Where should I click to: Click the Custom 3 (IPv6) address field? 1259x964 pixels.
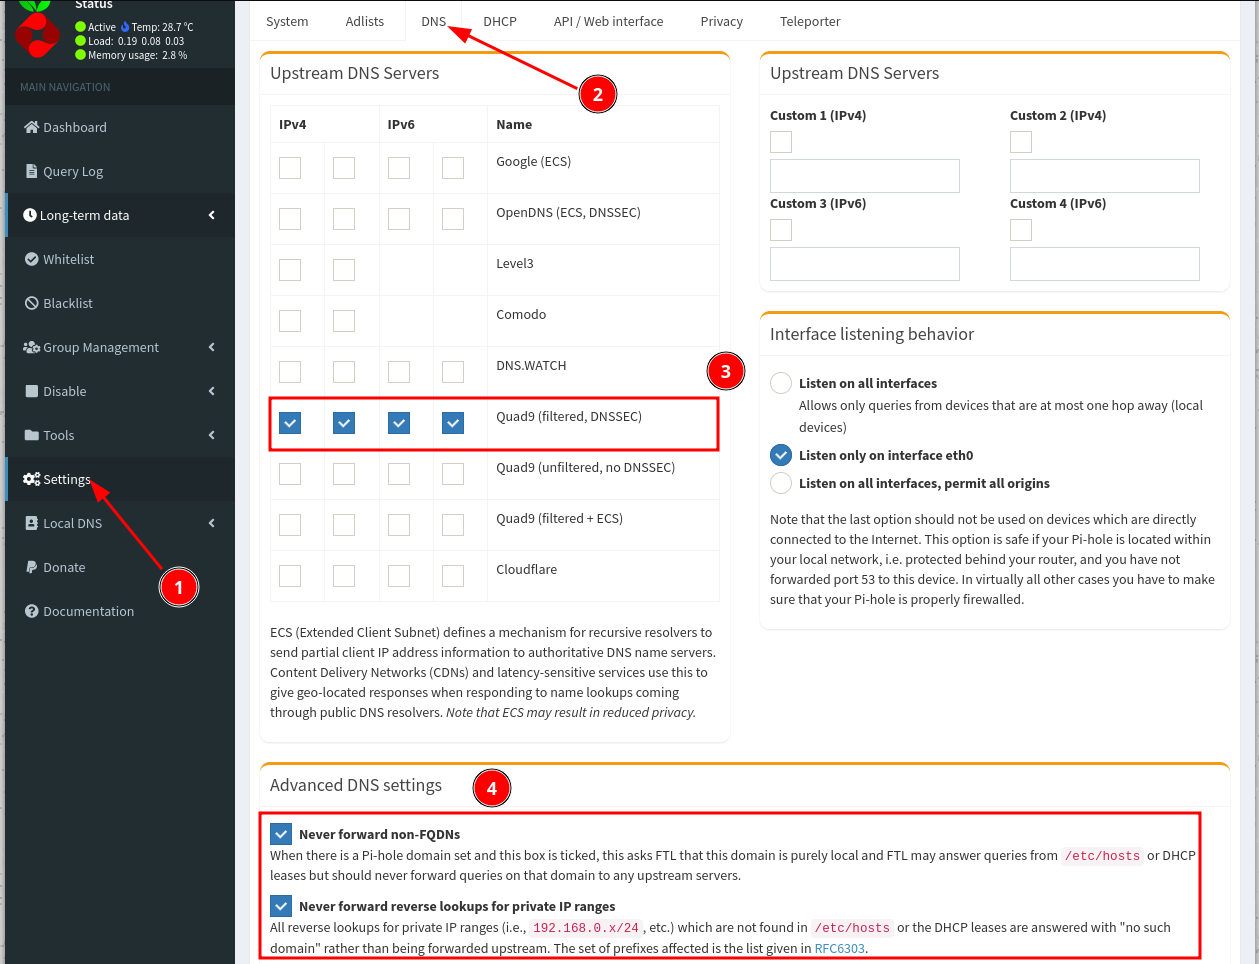(x=865, y=264)
